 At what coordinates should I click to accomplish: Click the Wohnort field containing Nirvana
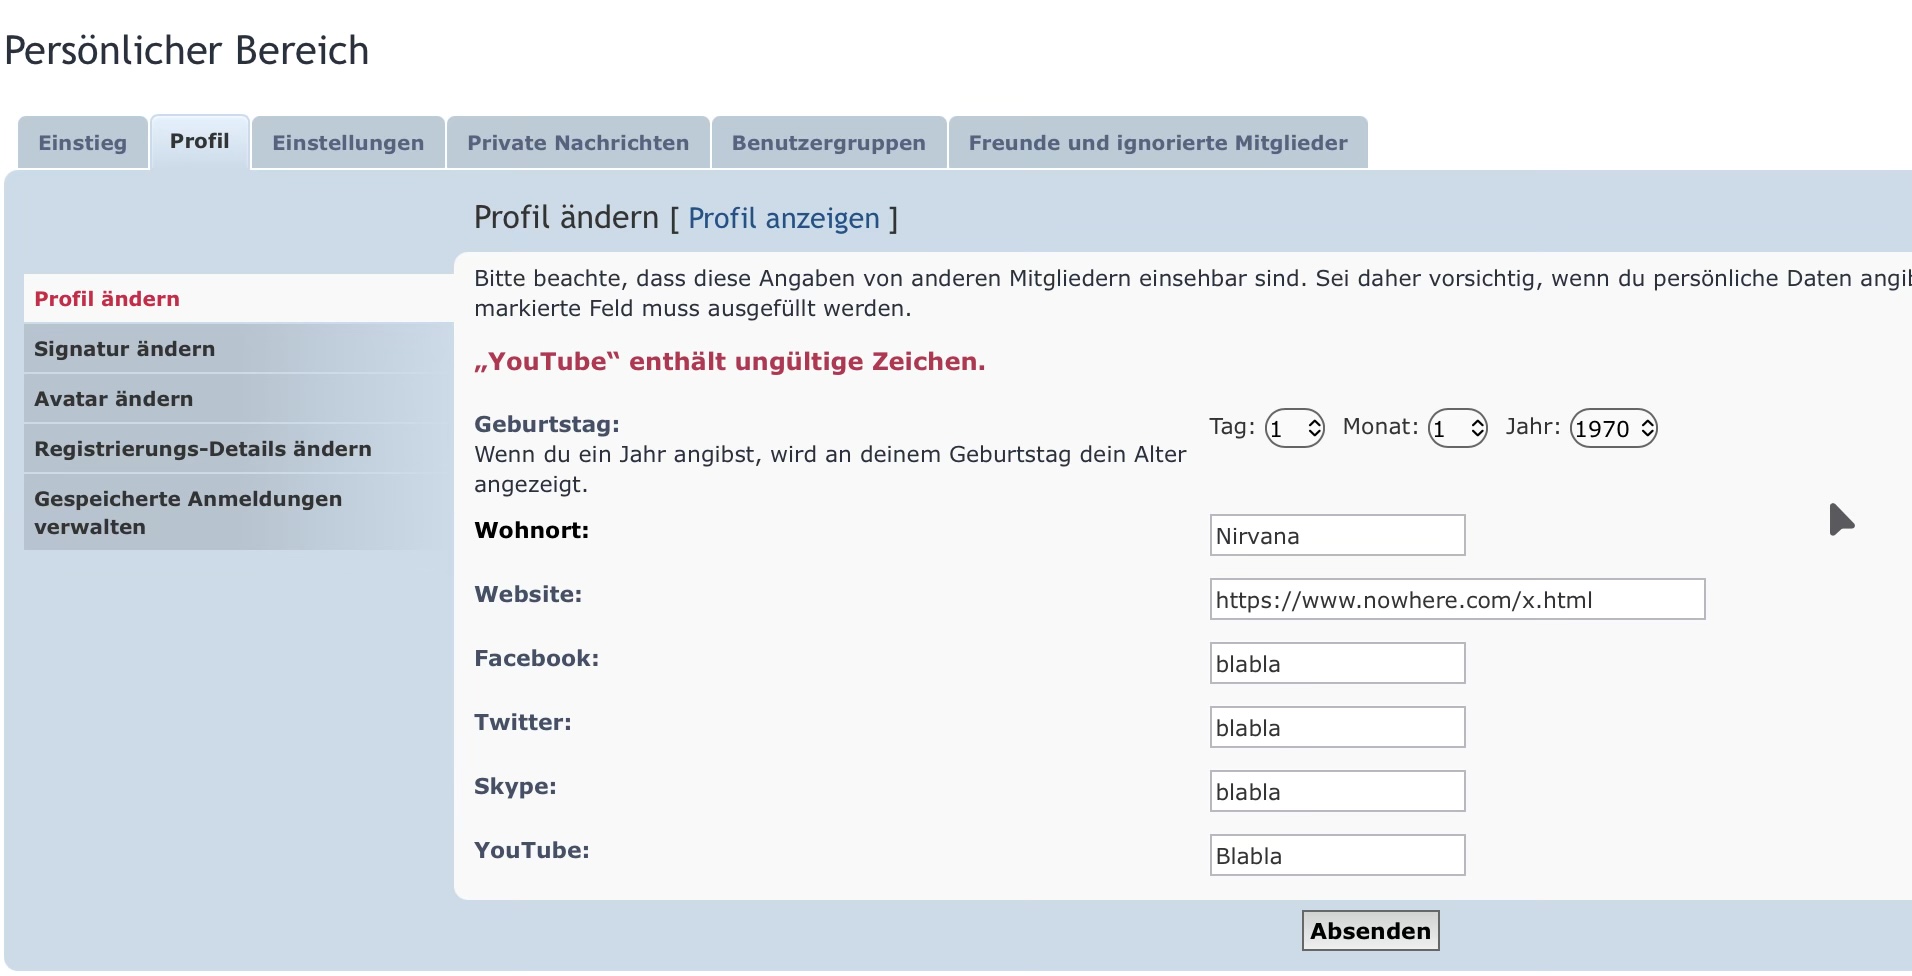[x=1338, y=535]
